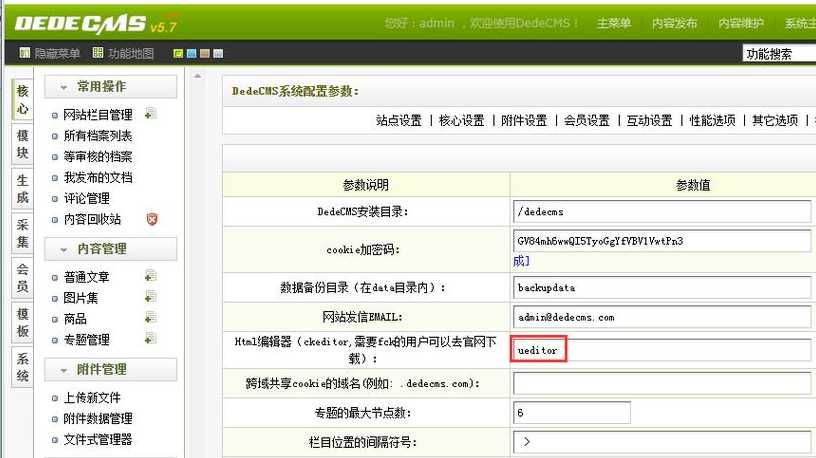
Task: Select the light grey theme swatch
Action: coord(219,53)
